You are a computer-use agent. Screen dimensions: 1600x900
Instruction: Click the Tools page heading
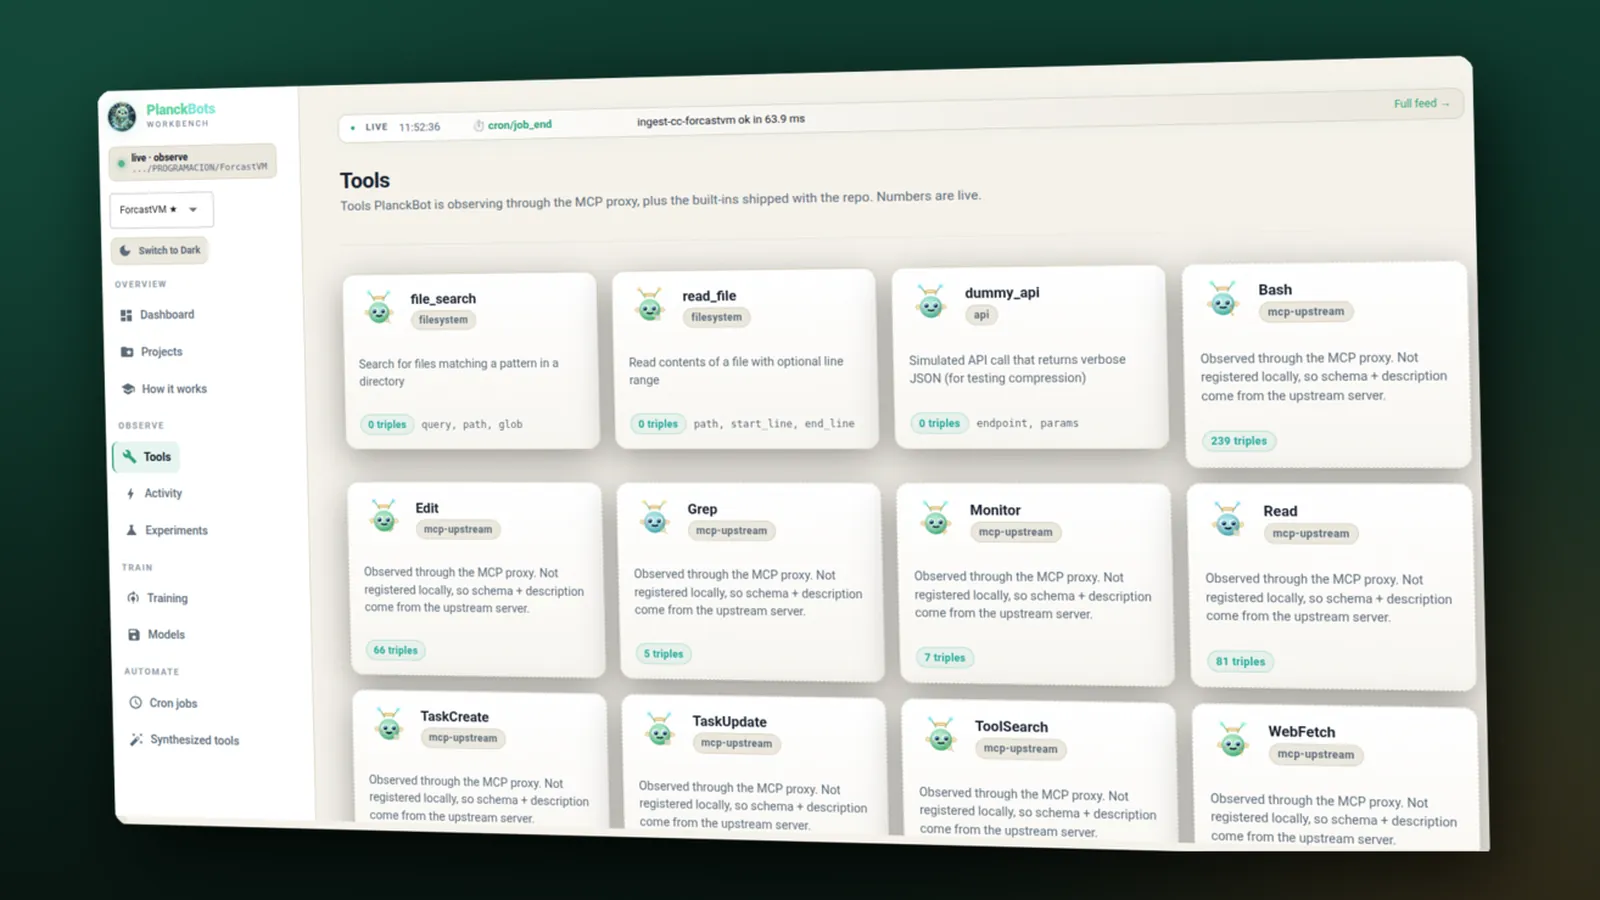[x=364, y=181]
